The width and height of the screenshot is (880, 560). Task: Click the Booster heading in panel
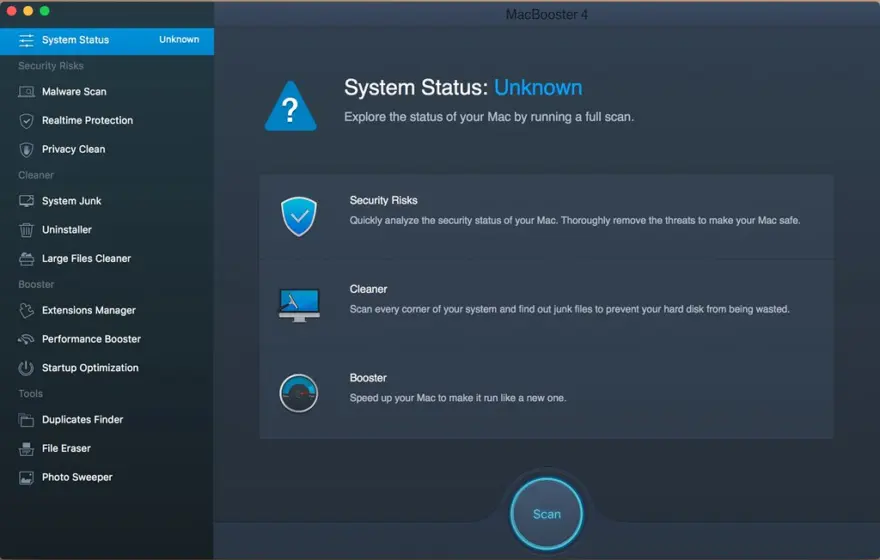[368, 378]
